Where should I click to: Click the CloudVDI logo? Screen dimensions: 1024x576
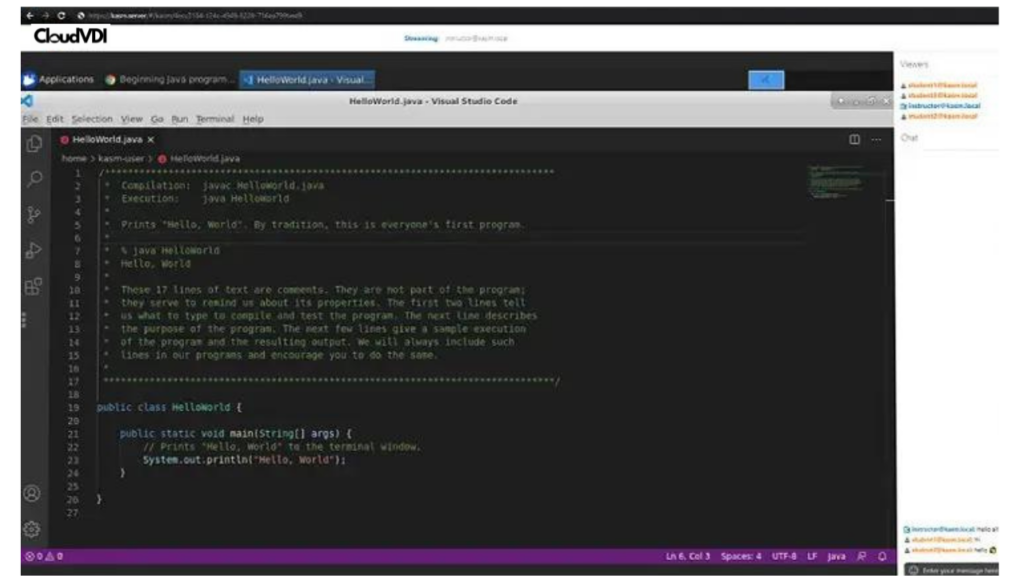(x=71, y=36)
